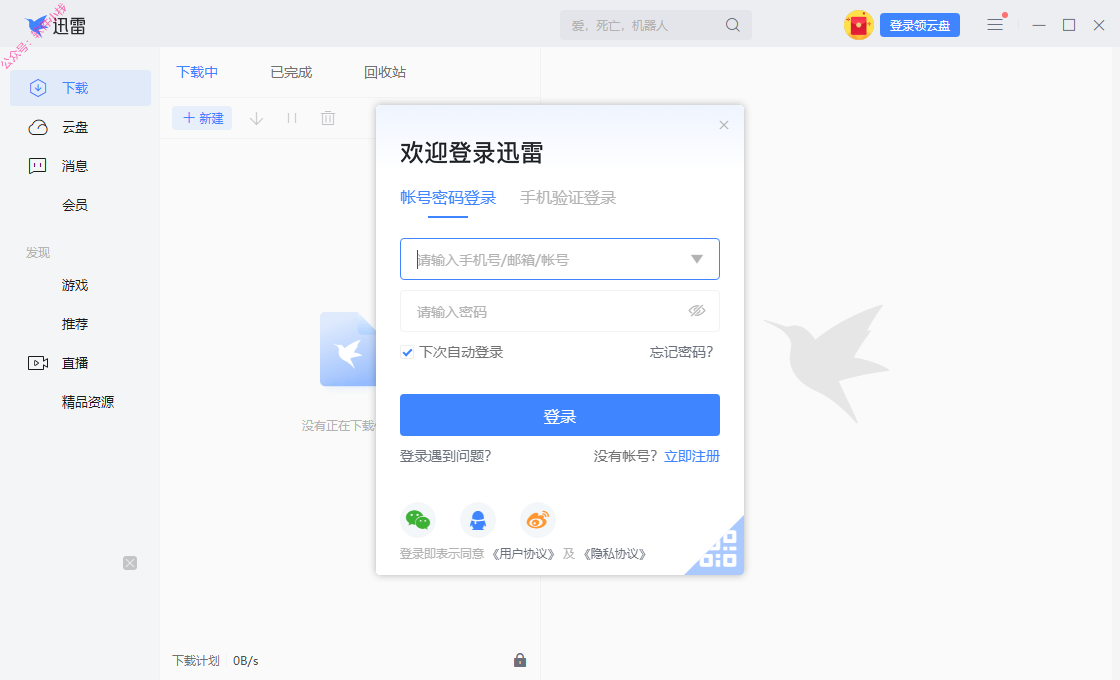
Task: Close the 迅雷 window
Action: [x=1099, y=25]
